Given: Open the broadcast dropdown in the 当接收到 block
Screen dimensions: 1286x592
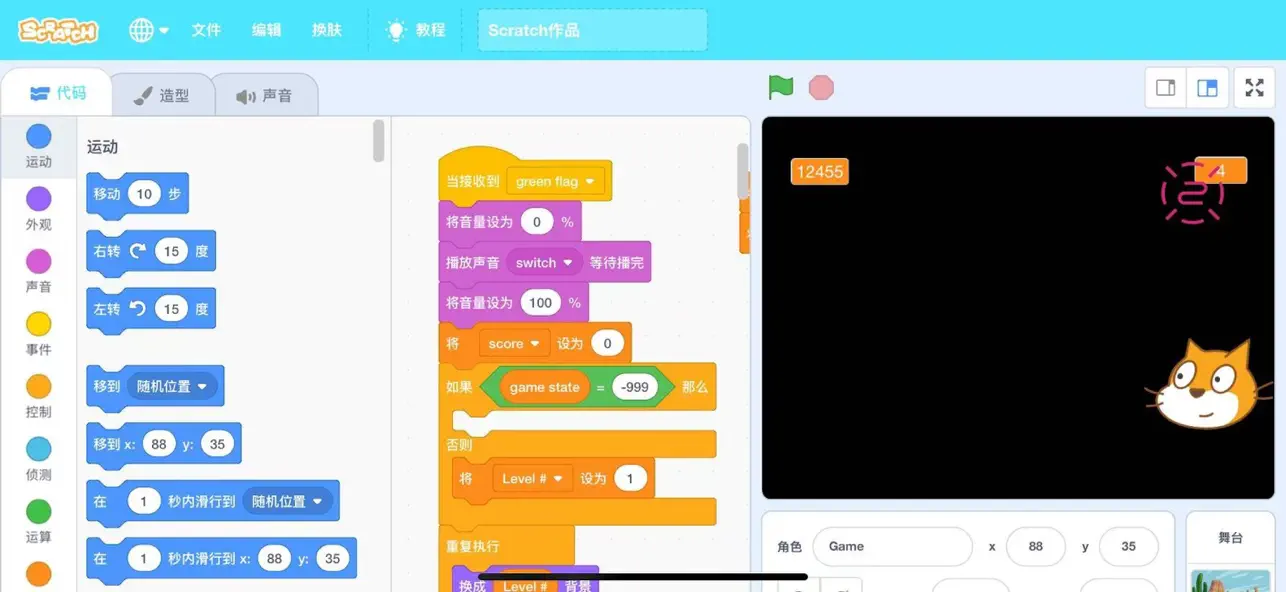Looking at the screenshot, I should coord(556,181).
